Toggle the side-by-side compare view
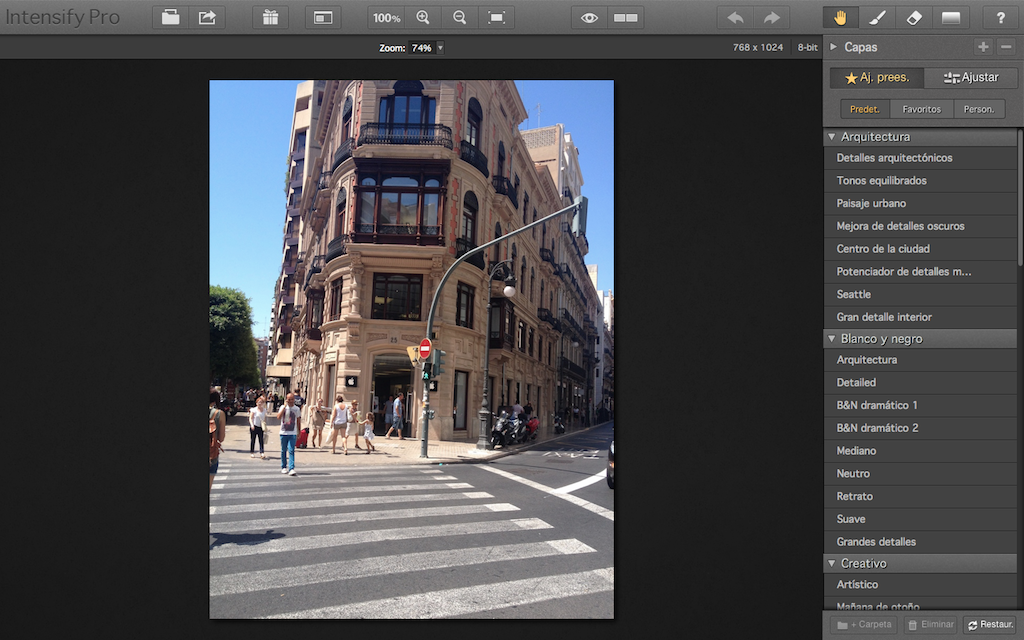 coord(626,18)
